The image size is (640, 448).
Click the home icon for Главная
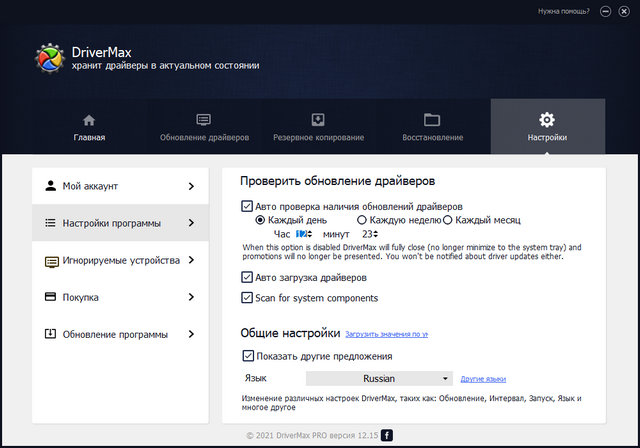click(x=89, y=120)
